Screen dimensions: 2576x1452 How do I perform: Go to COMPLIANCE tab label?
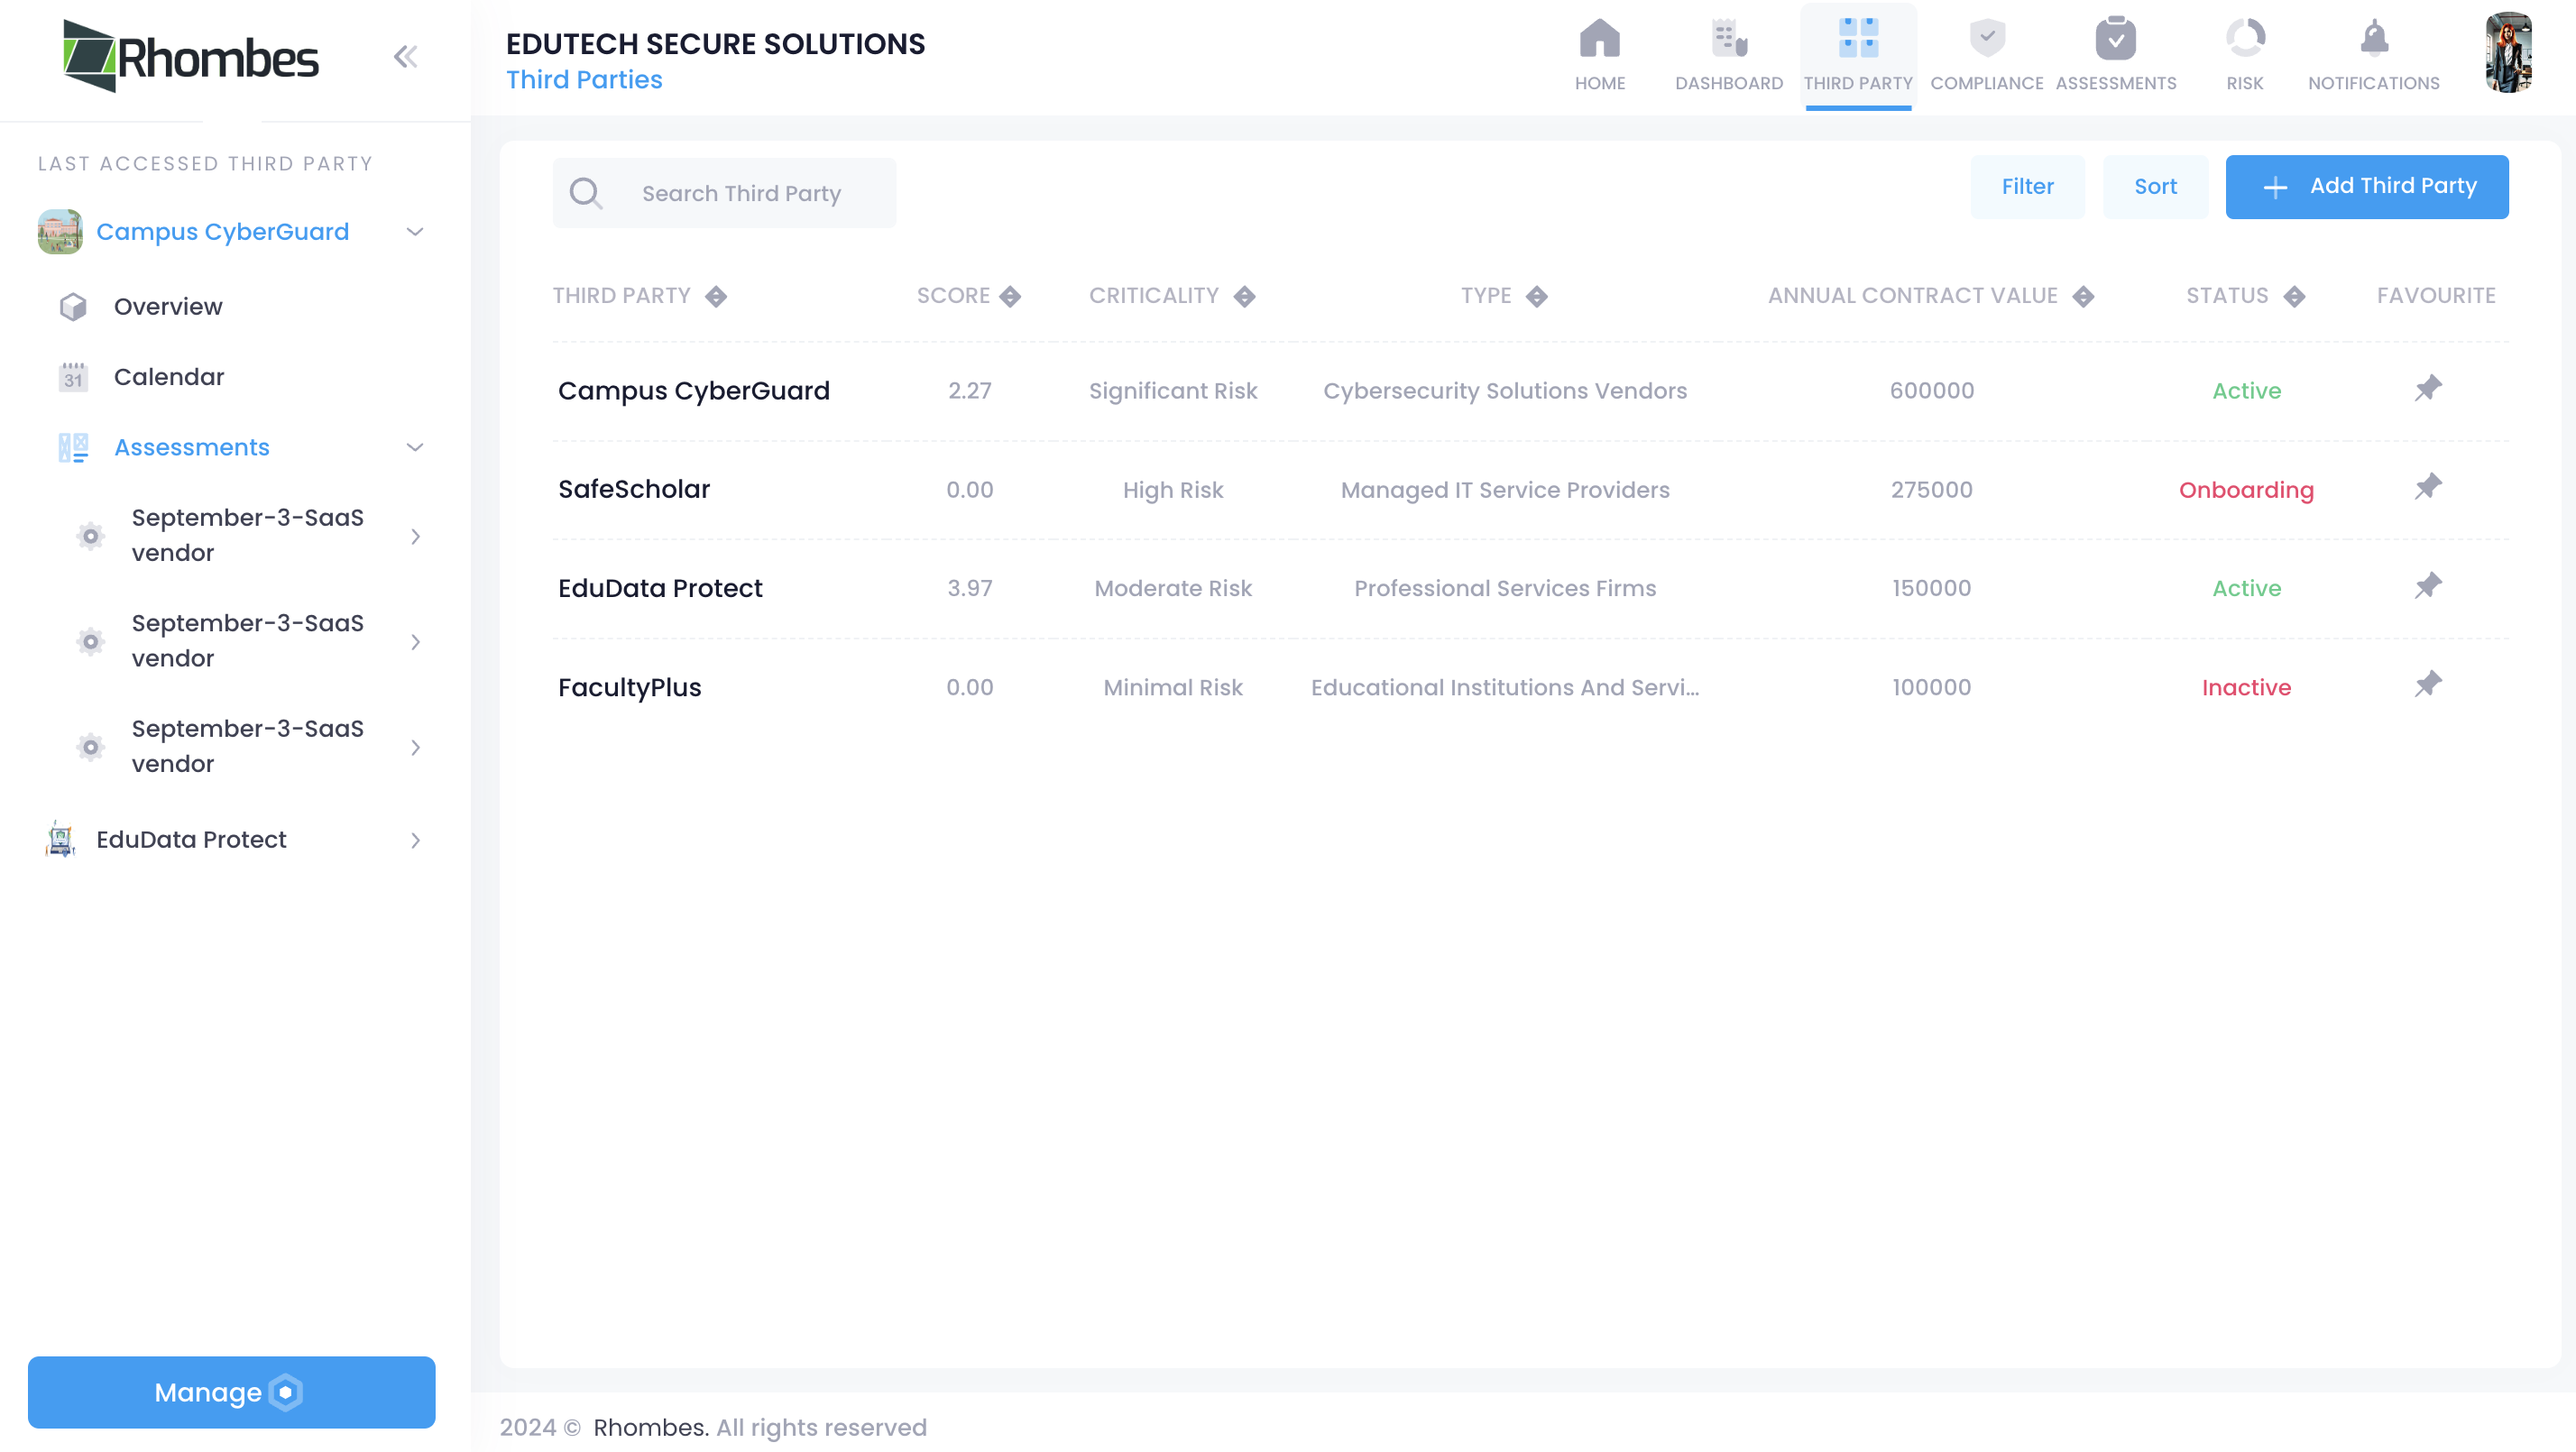pyautogui.click(x=1986, y=83)
